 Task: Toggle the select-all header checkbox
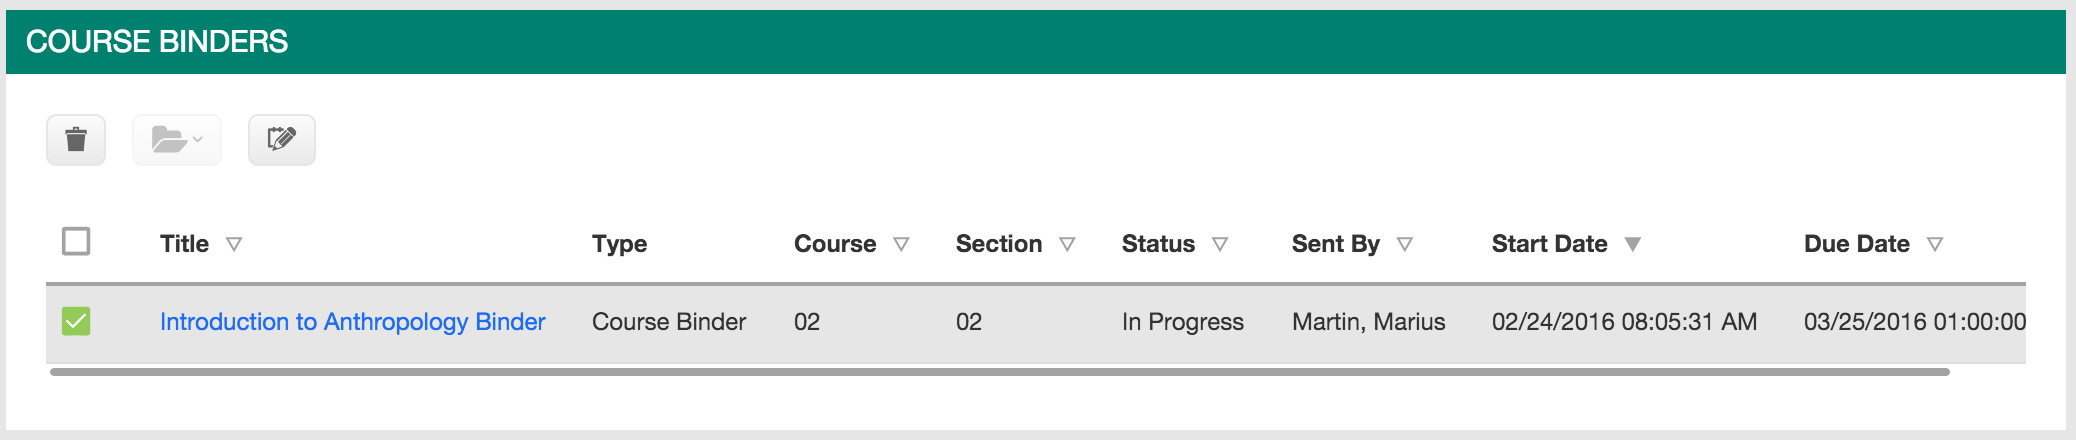(x=76, y=241)
